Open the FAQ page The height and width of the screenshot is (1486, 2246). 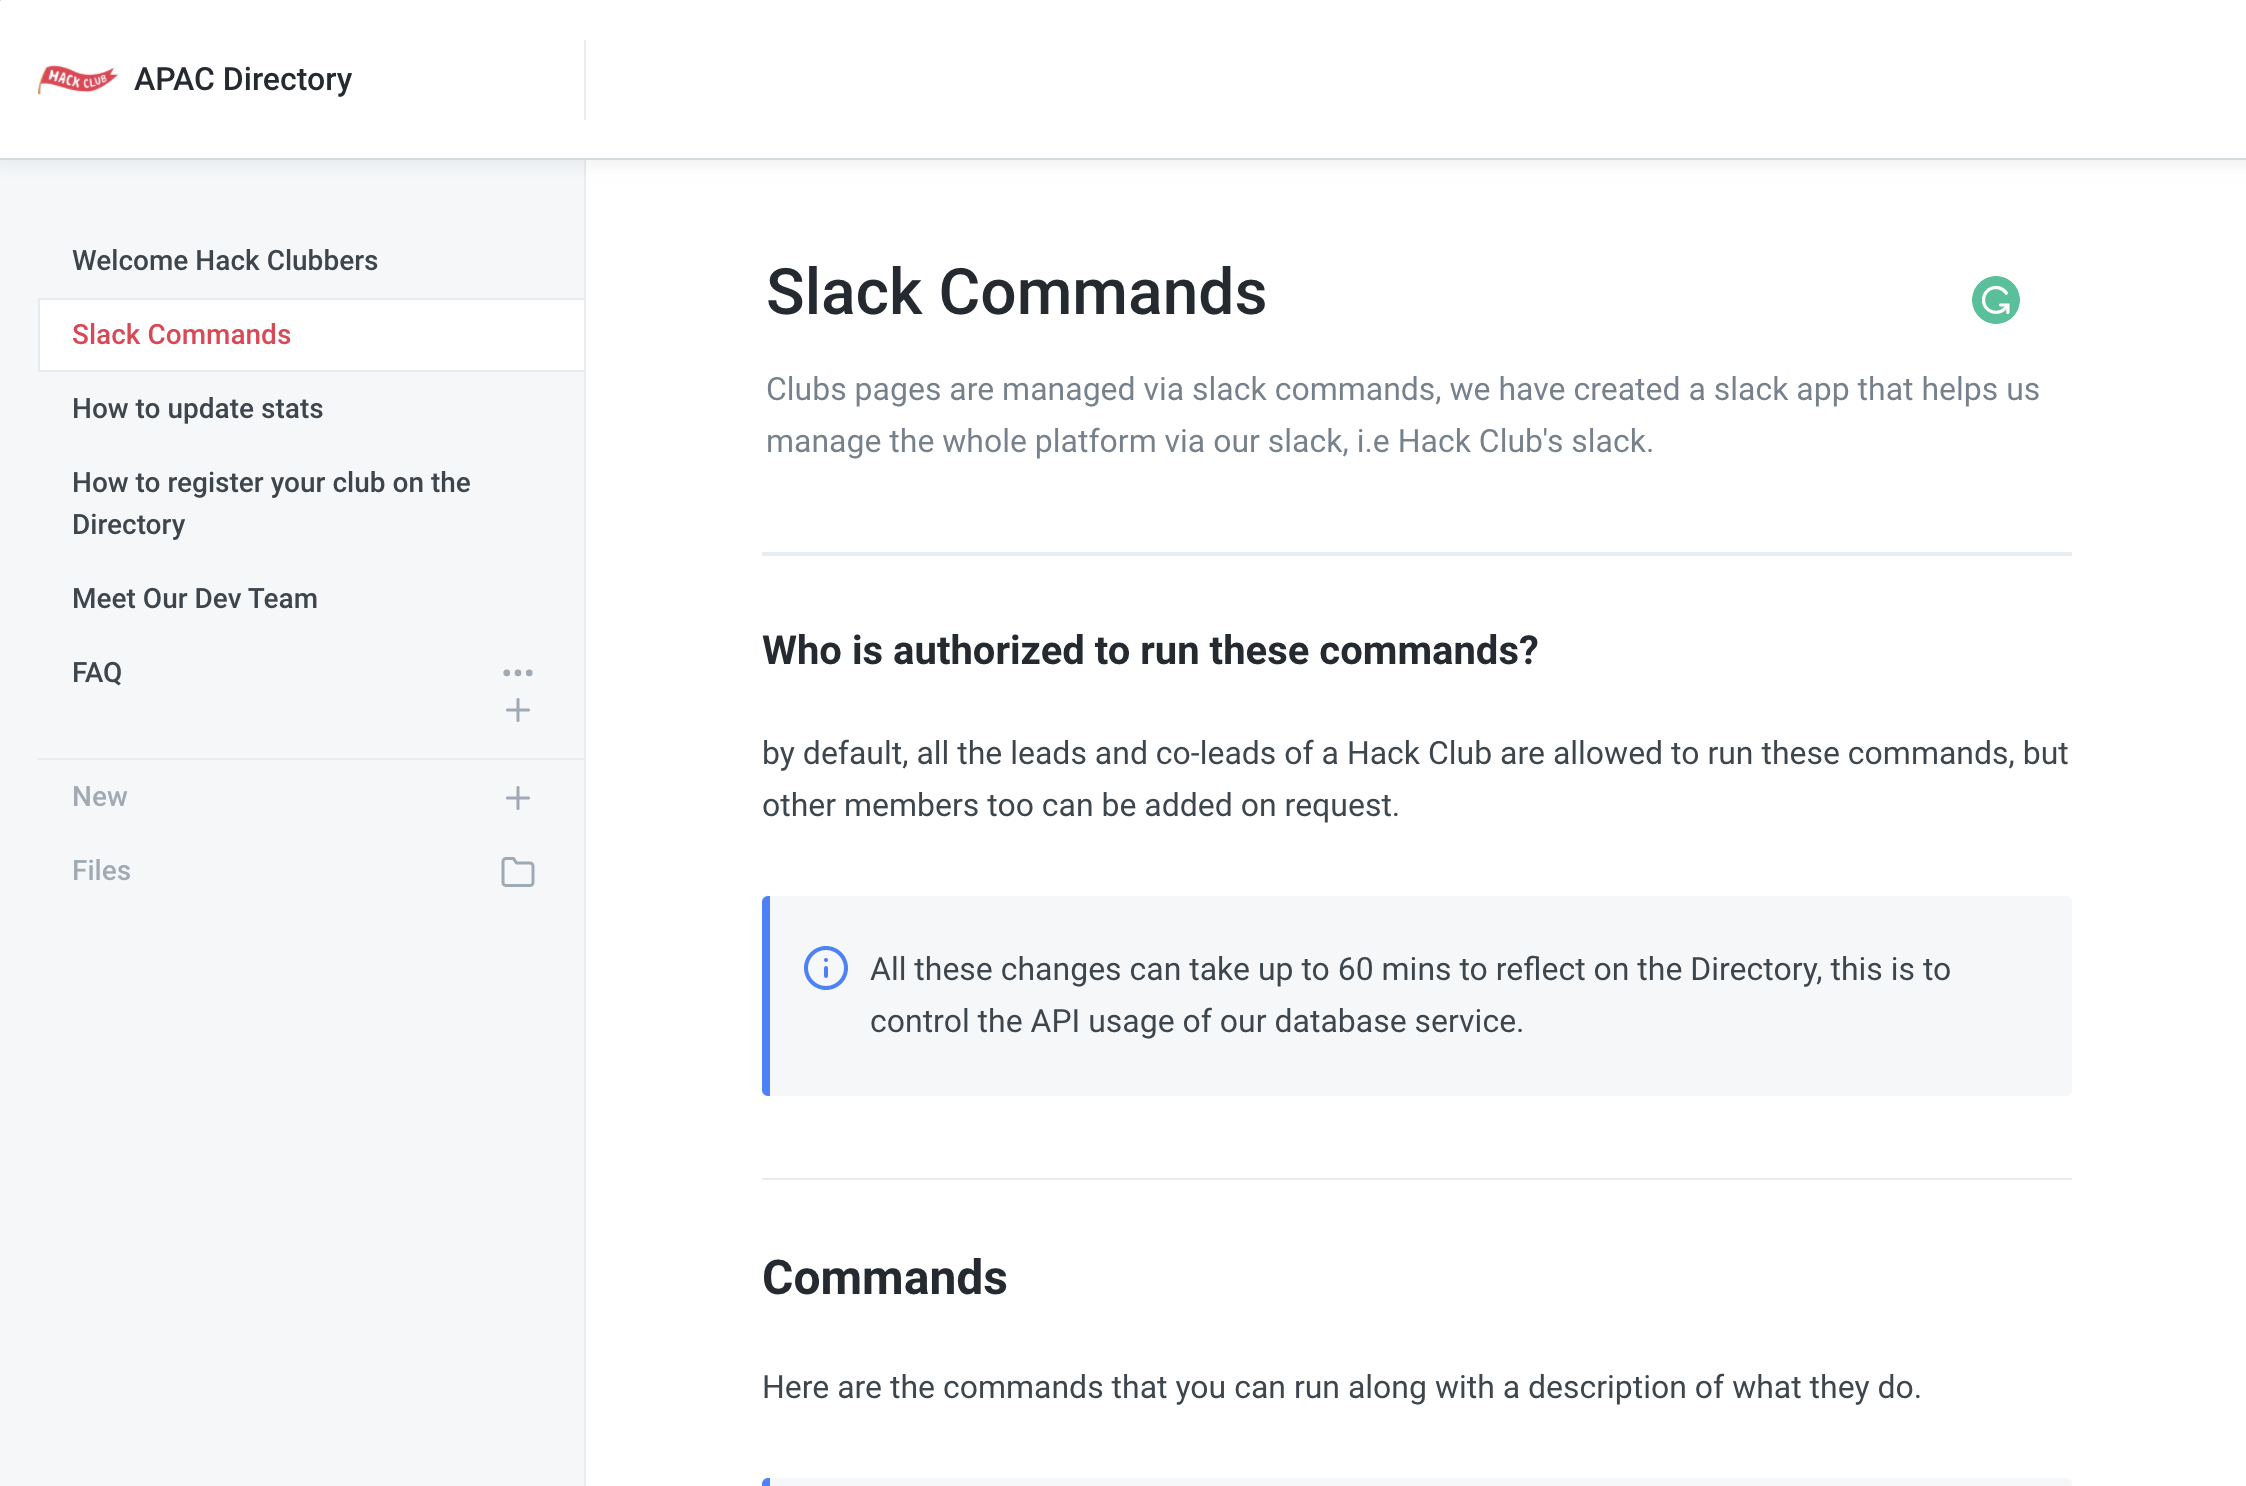click(97, 672)
